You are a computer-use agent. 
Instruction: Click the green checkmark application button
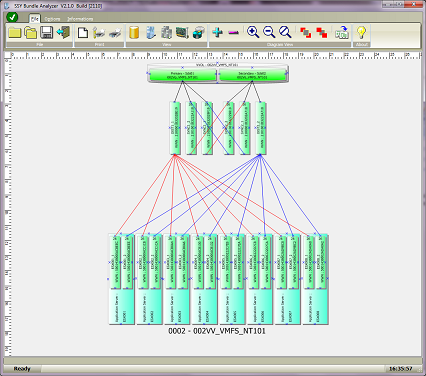(12, 17)
